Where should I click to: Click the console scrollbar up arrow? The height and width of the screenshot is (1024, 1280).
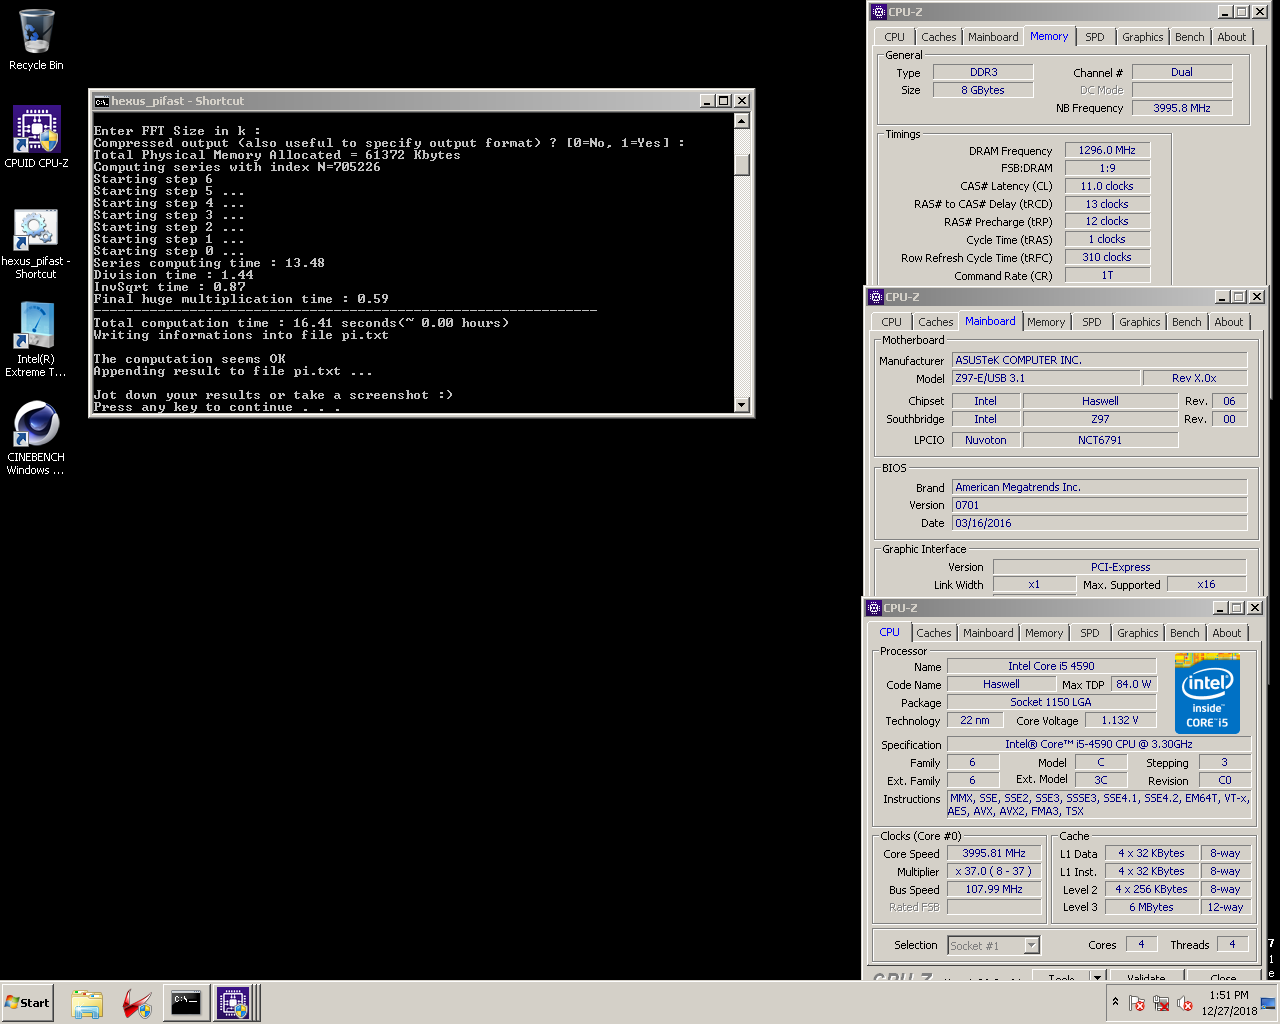tap(742, 121)
